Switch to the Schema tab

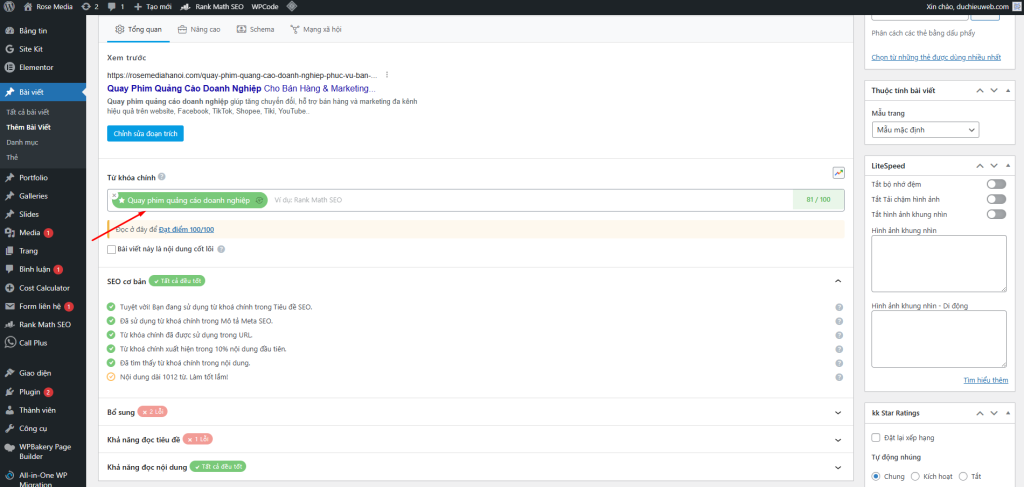point(255,30)
